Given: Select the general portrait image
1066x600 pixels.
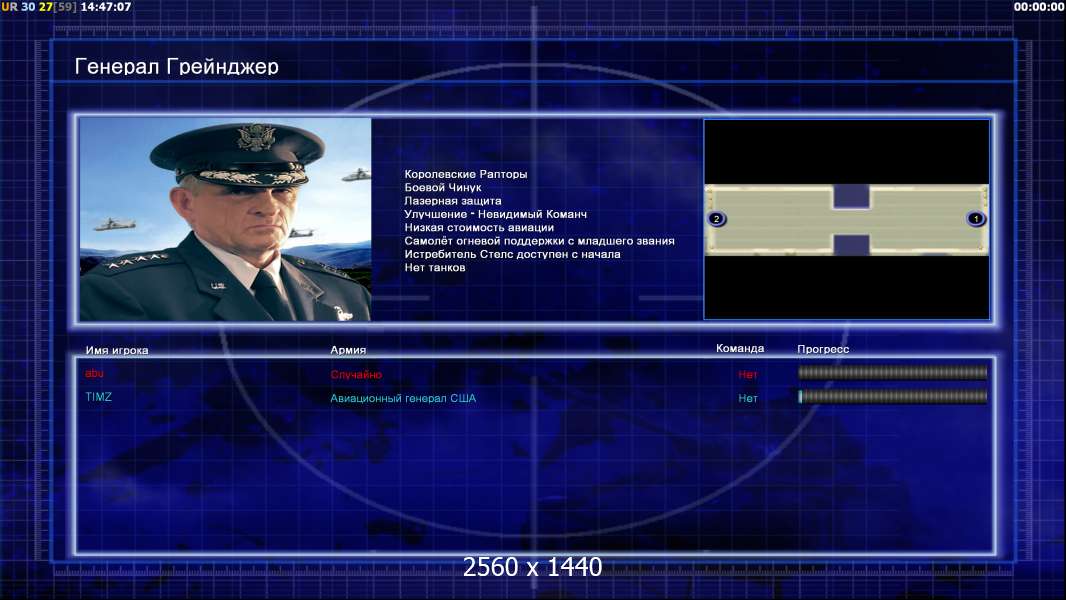Looking at the screenshot, I should point(225,219).
